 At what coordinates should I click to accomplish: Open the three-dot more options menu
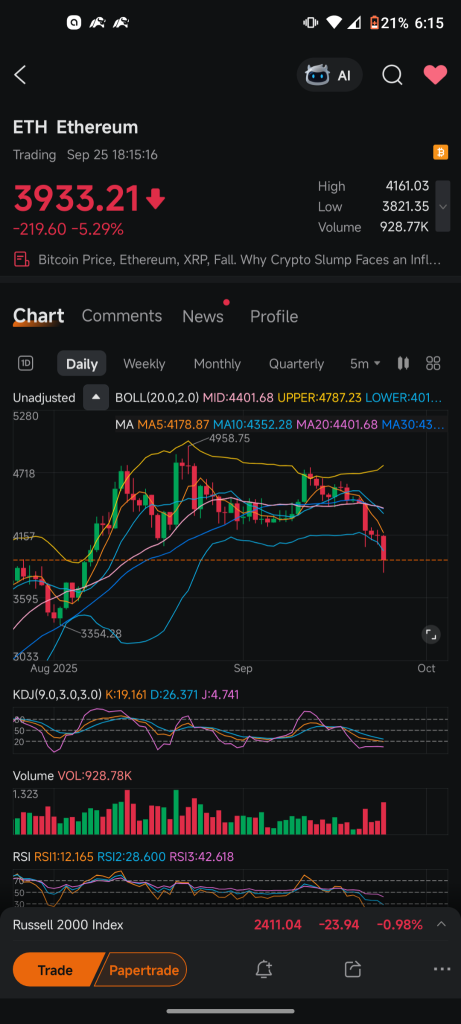tap(441, 969)
